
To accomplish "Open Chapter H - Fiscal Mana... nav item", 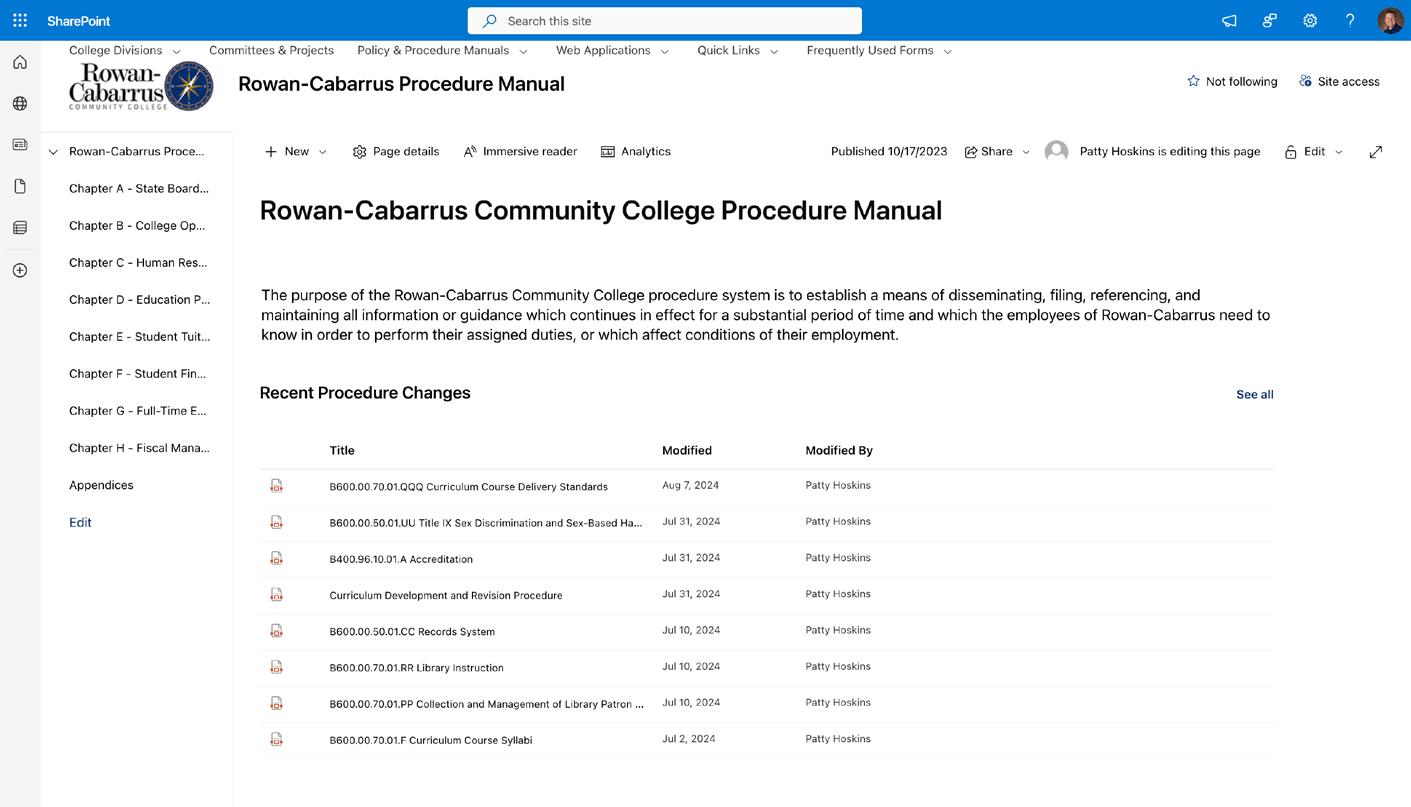I will click(x=139, y=448).
